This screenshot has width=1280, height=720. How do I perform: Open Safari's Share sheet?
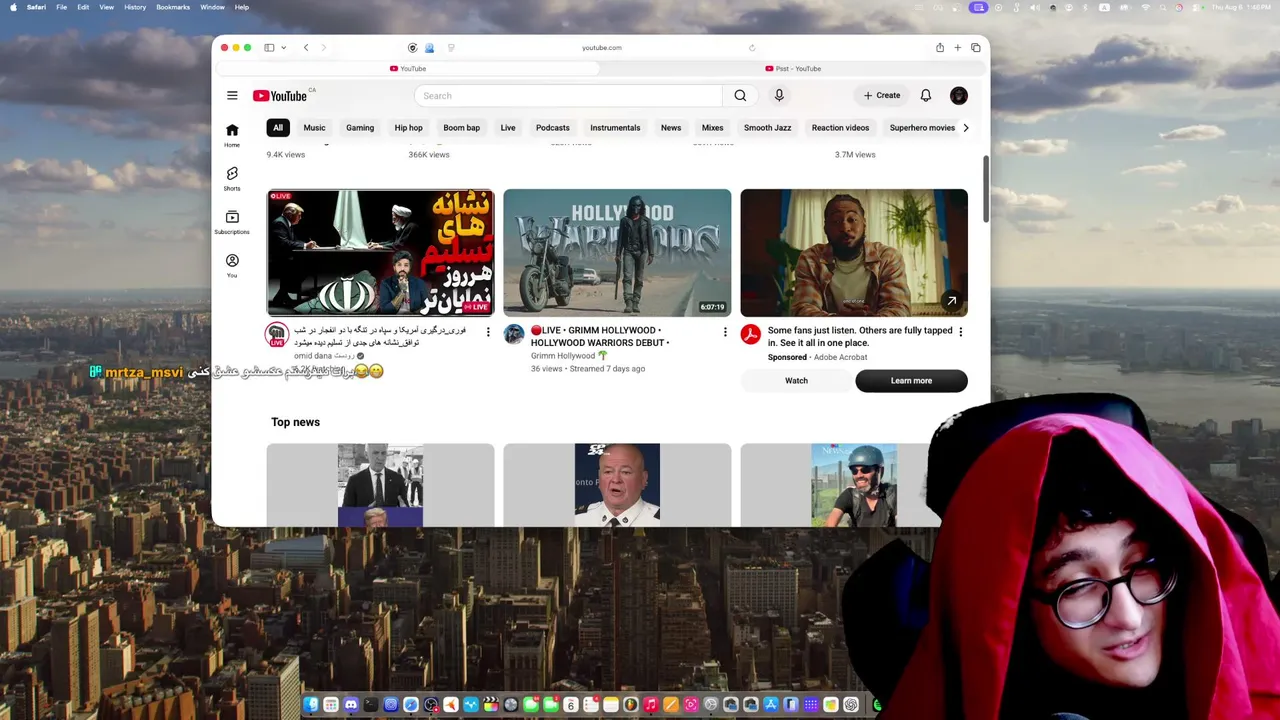[x=940, y=48]
